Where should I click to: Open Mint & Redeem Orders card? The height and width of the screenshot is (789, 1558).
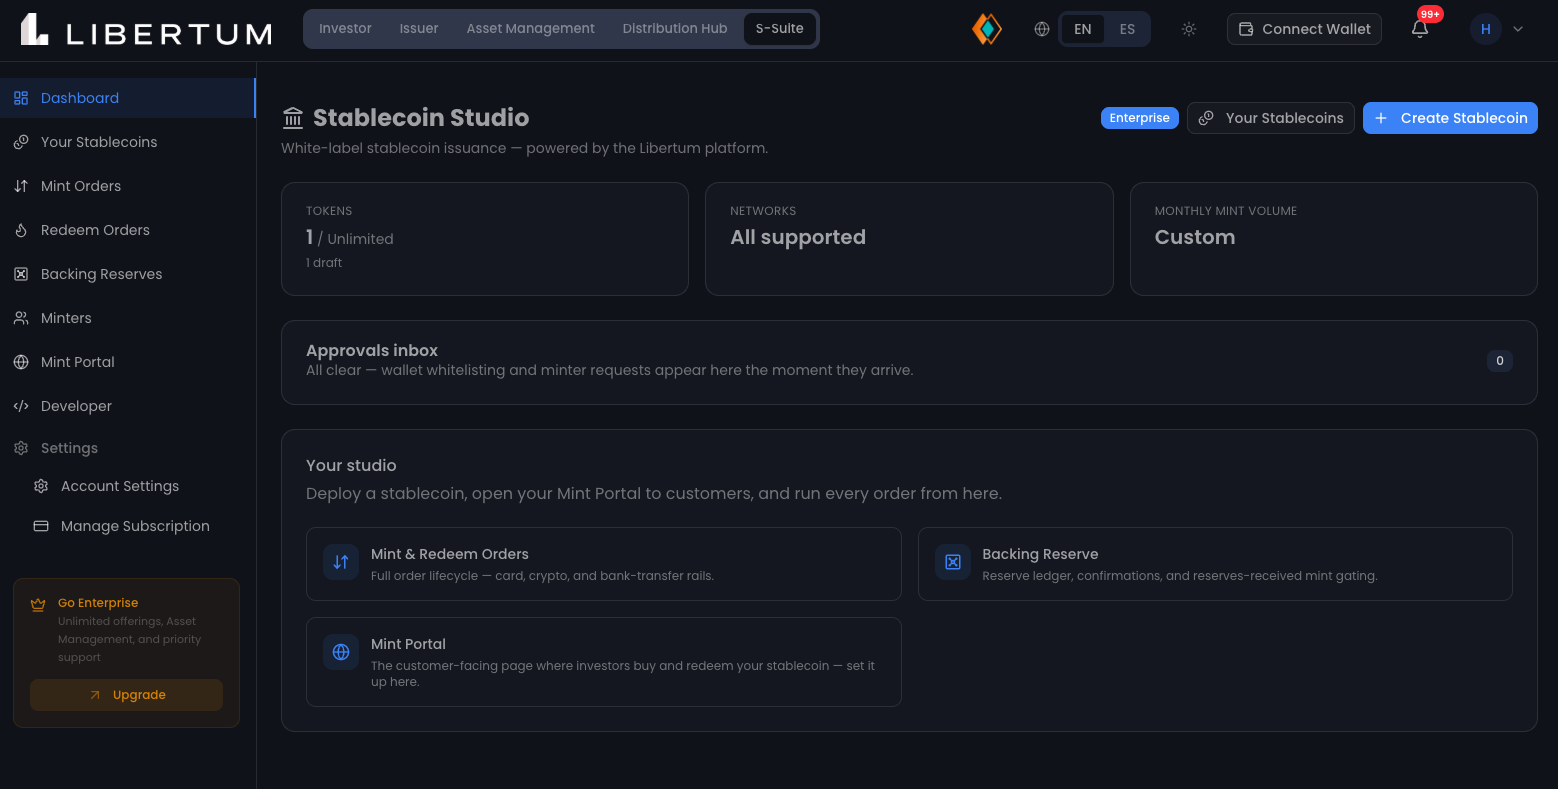[x=603, y=564]
